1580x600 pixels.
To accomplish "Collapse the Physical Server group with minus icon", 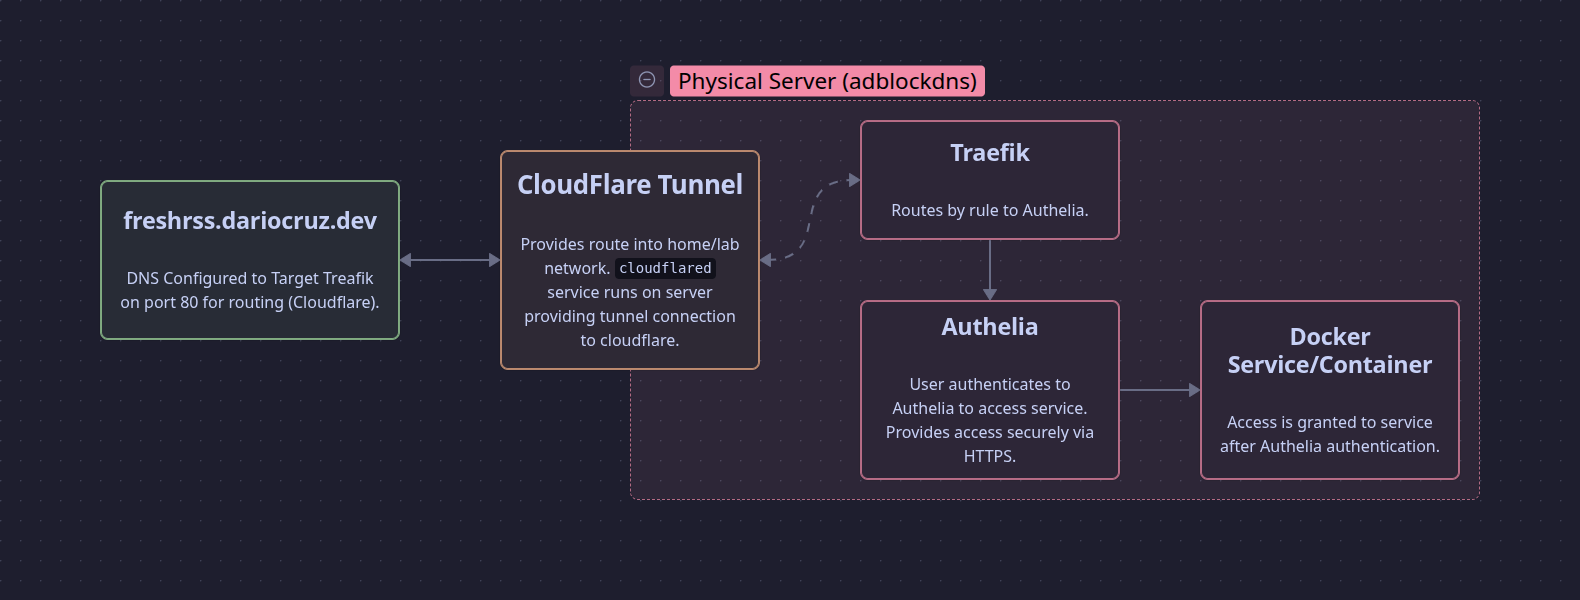I will point(647,80).
